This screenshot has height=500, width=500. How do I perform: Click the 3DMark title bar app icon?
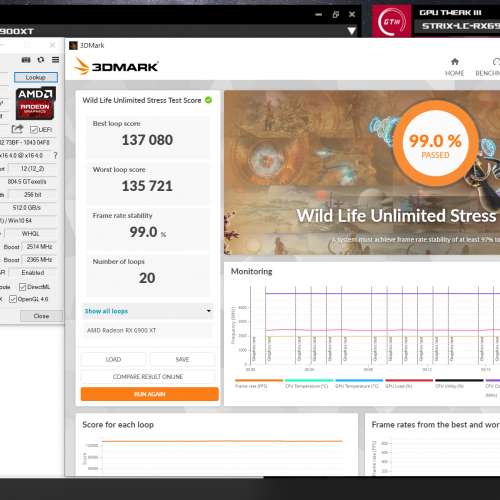[73, 45]
